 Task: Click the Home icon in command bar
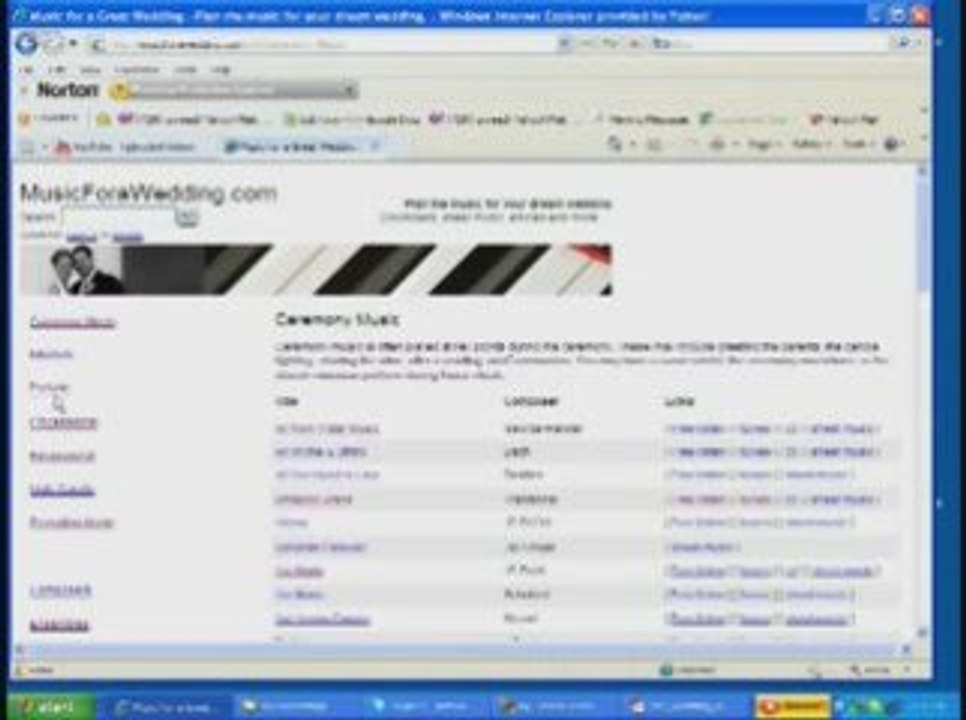pyautogui.click(x=615, y=146)
